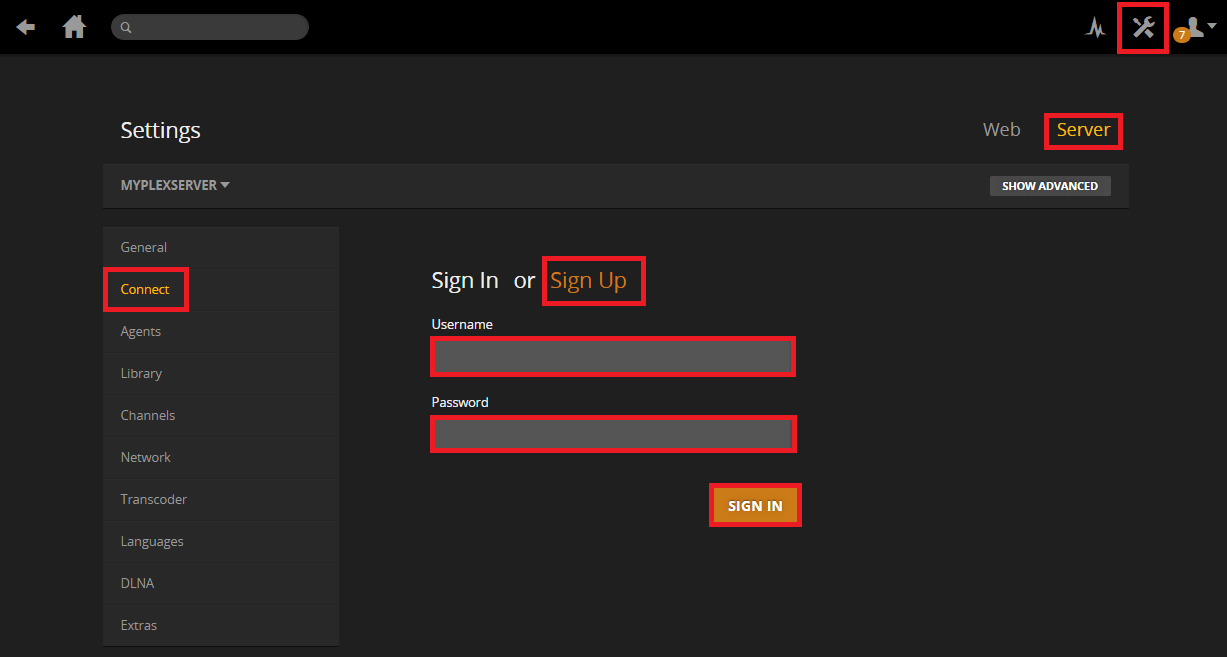Open the settings wrench icon
Viewport: 1227px width, 657px height.
pos(1143,27)
